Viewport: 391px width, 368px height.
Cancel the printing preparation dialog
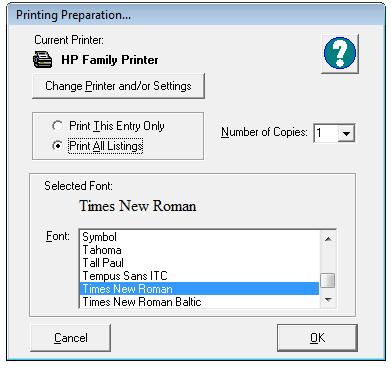[71, 338]
